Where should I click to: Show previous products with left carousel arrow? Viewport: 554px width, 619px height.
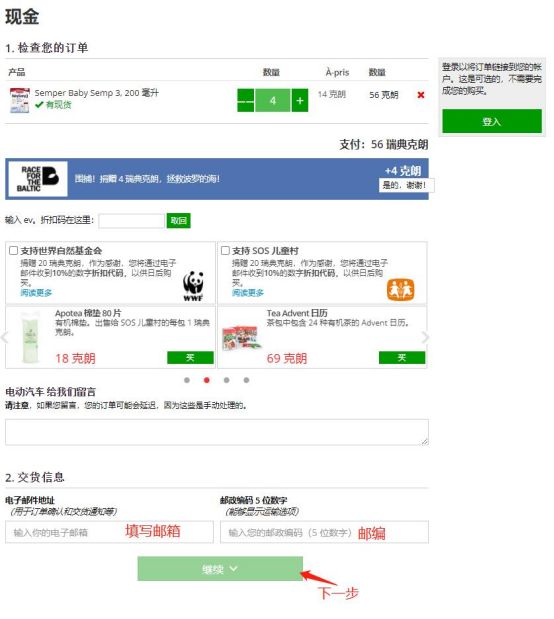pos(5,338)
